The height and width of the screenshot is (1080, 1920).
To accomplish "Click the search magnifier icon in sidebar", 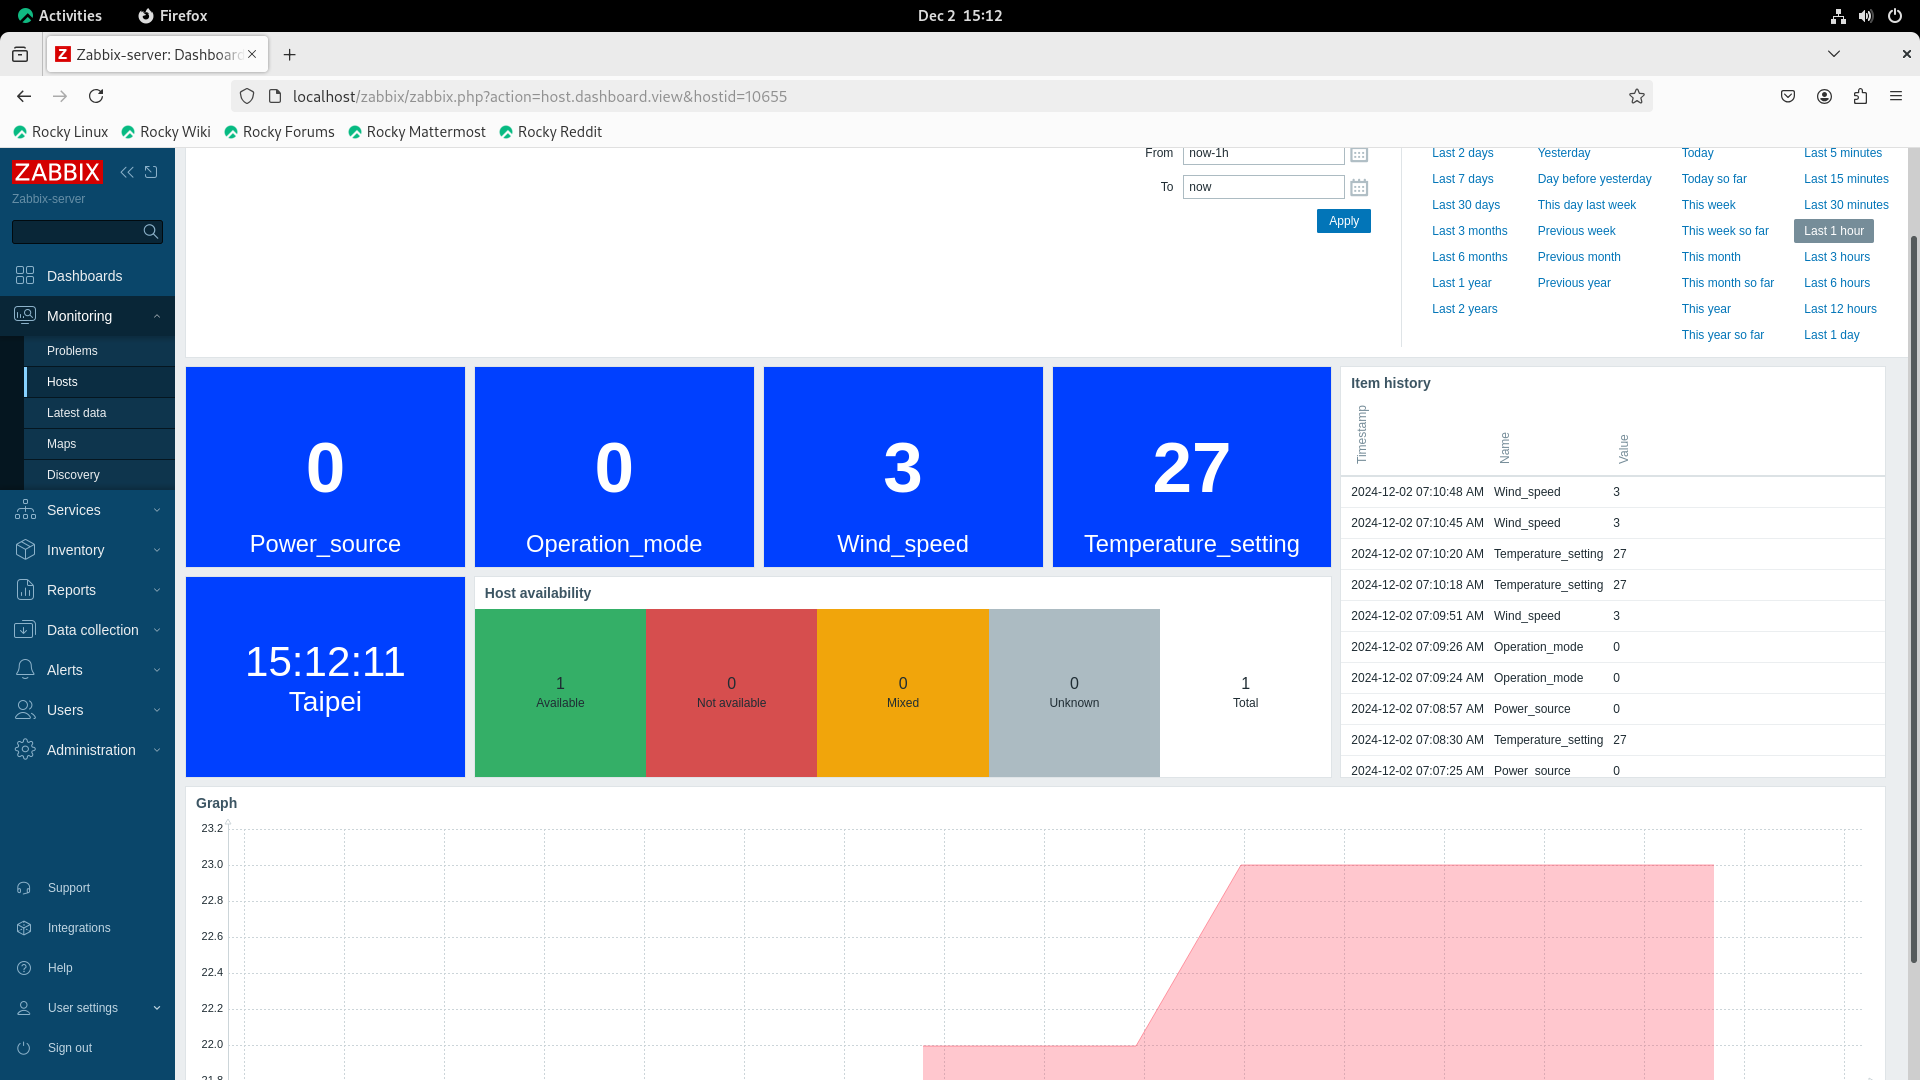I will tap(151, 232).
